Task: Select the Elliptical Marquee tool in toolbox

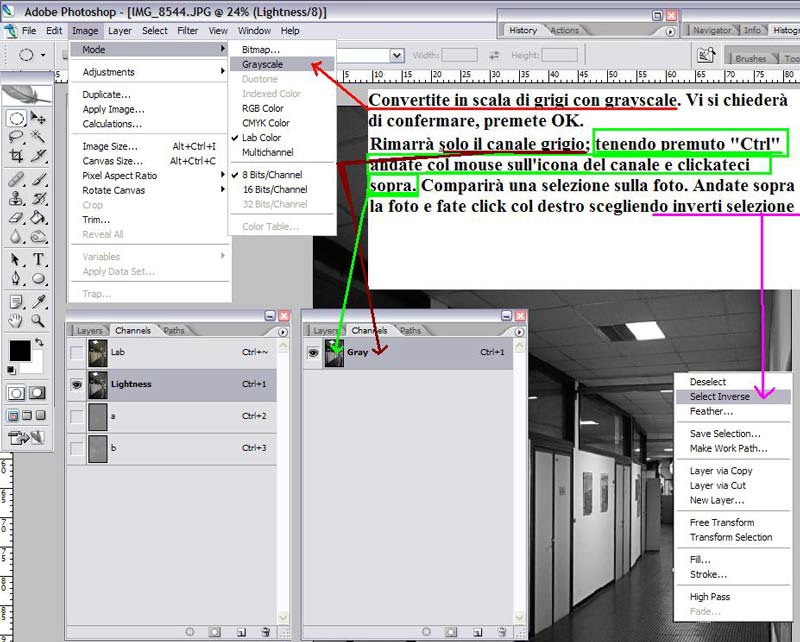Action: pyautogui.click(x=16, y=118)
